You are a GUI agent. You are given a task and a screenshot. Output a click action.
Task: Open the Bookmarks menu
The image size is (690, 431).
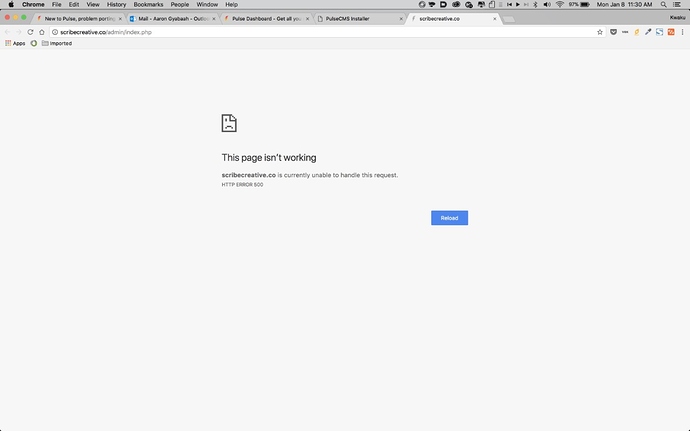pyautogui.click(x=148, y=5)
